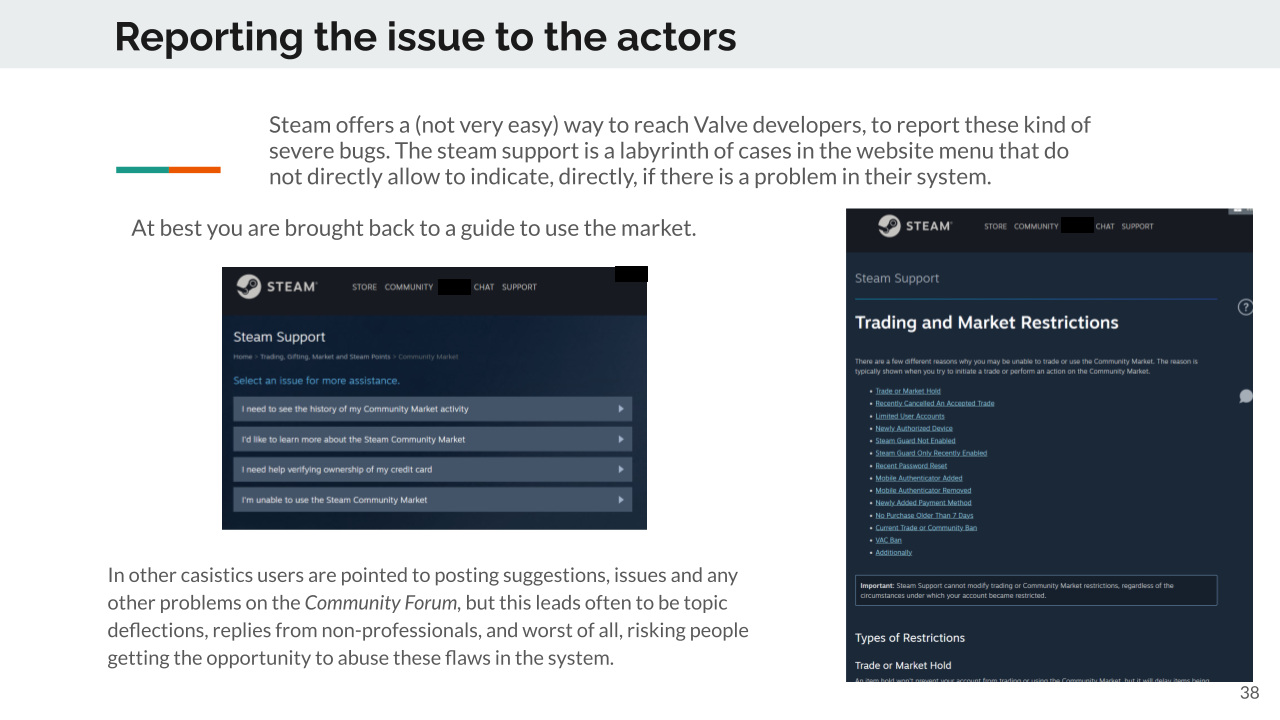Screen dimensions: 1280x720
Task: Open SUPPORT menu above the issue selection list
Action: click(x=519, y=287)
